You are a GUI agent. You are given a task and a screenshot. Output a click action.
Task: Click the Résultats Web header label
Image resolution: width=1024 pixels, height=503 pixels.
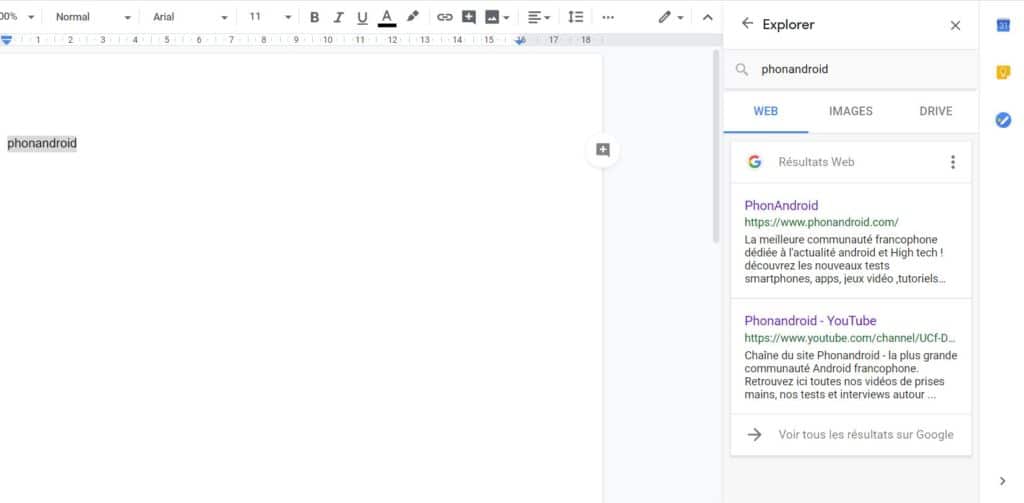(x=816, y=162)
